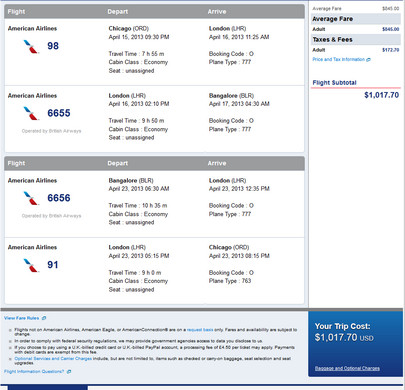Viewport: 405px width, 390px height.
Task: Open the Price and Tax Information link
Action: click(338, 59)
